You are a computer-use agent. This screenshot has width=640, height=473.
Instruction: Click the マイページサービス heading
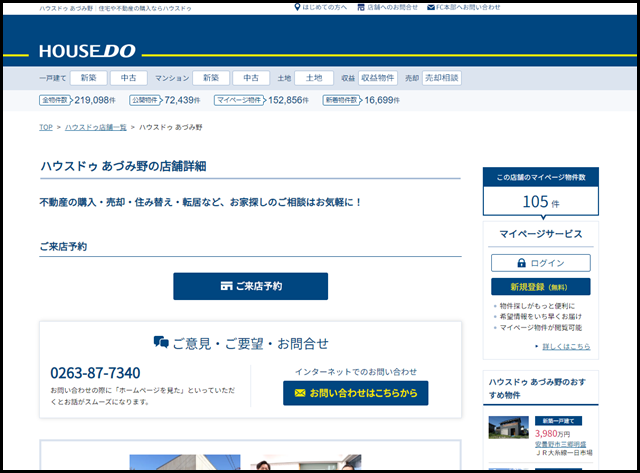[541, 234]
